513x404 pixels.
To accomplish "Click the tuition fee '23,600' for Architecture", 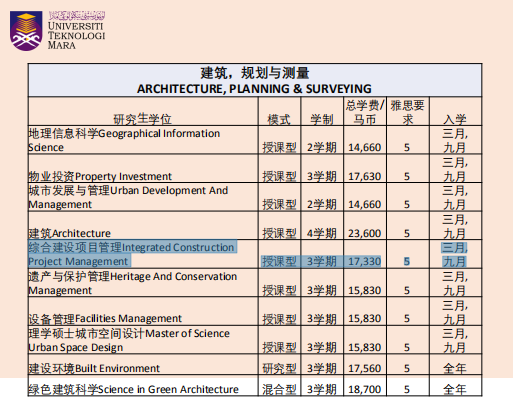I will tap(365, 233).
